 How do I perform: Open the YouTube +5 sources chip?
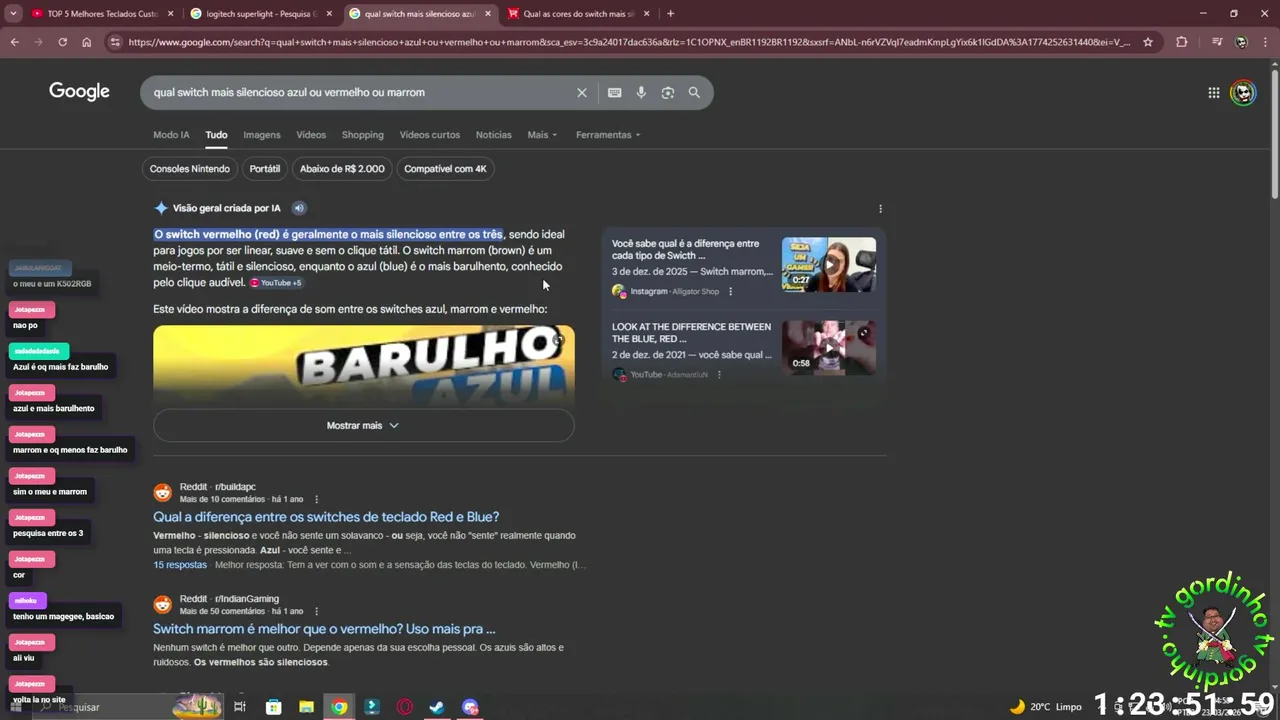(x=276, y=283)
